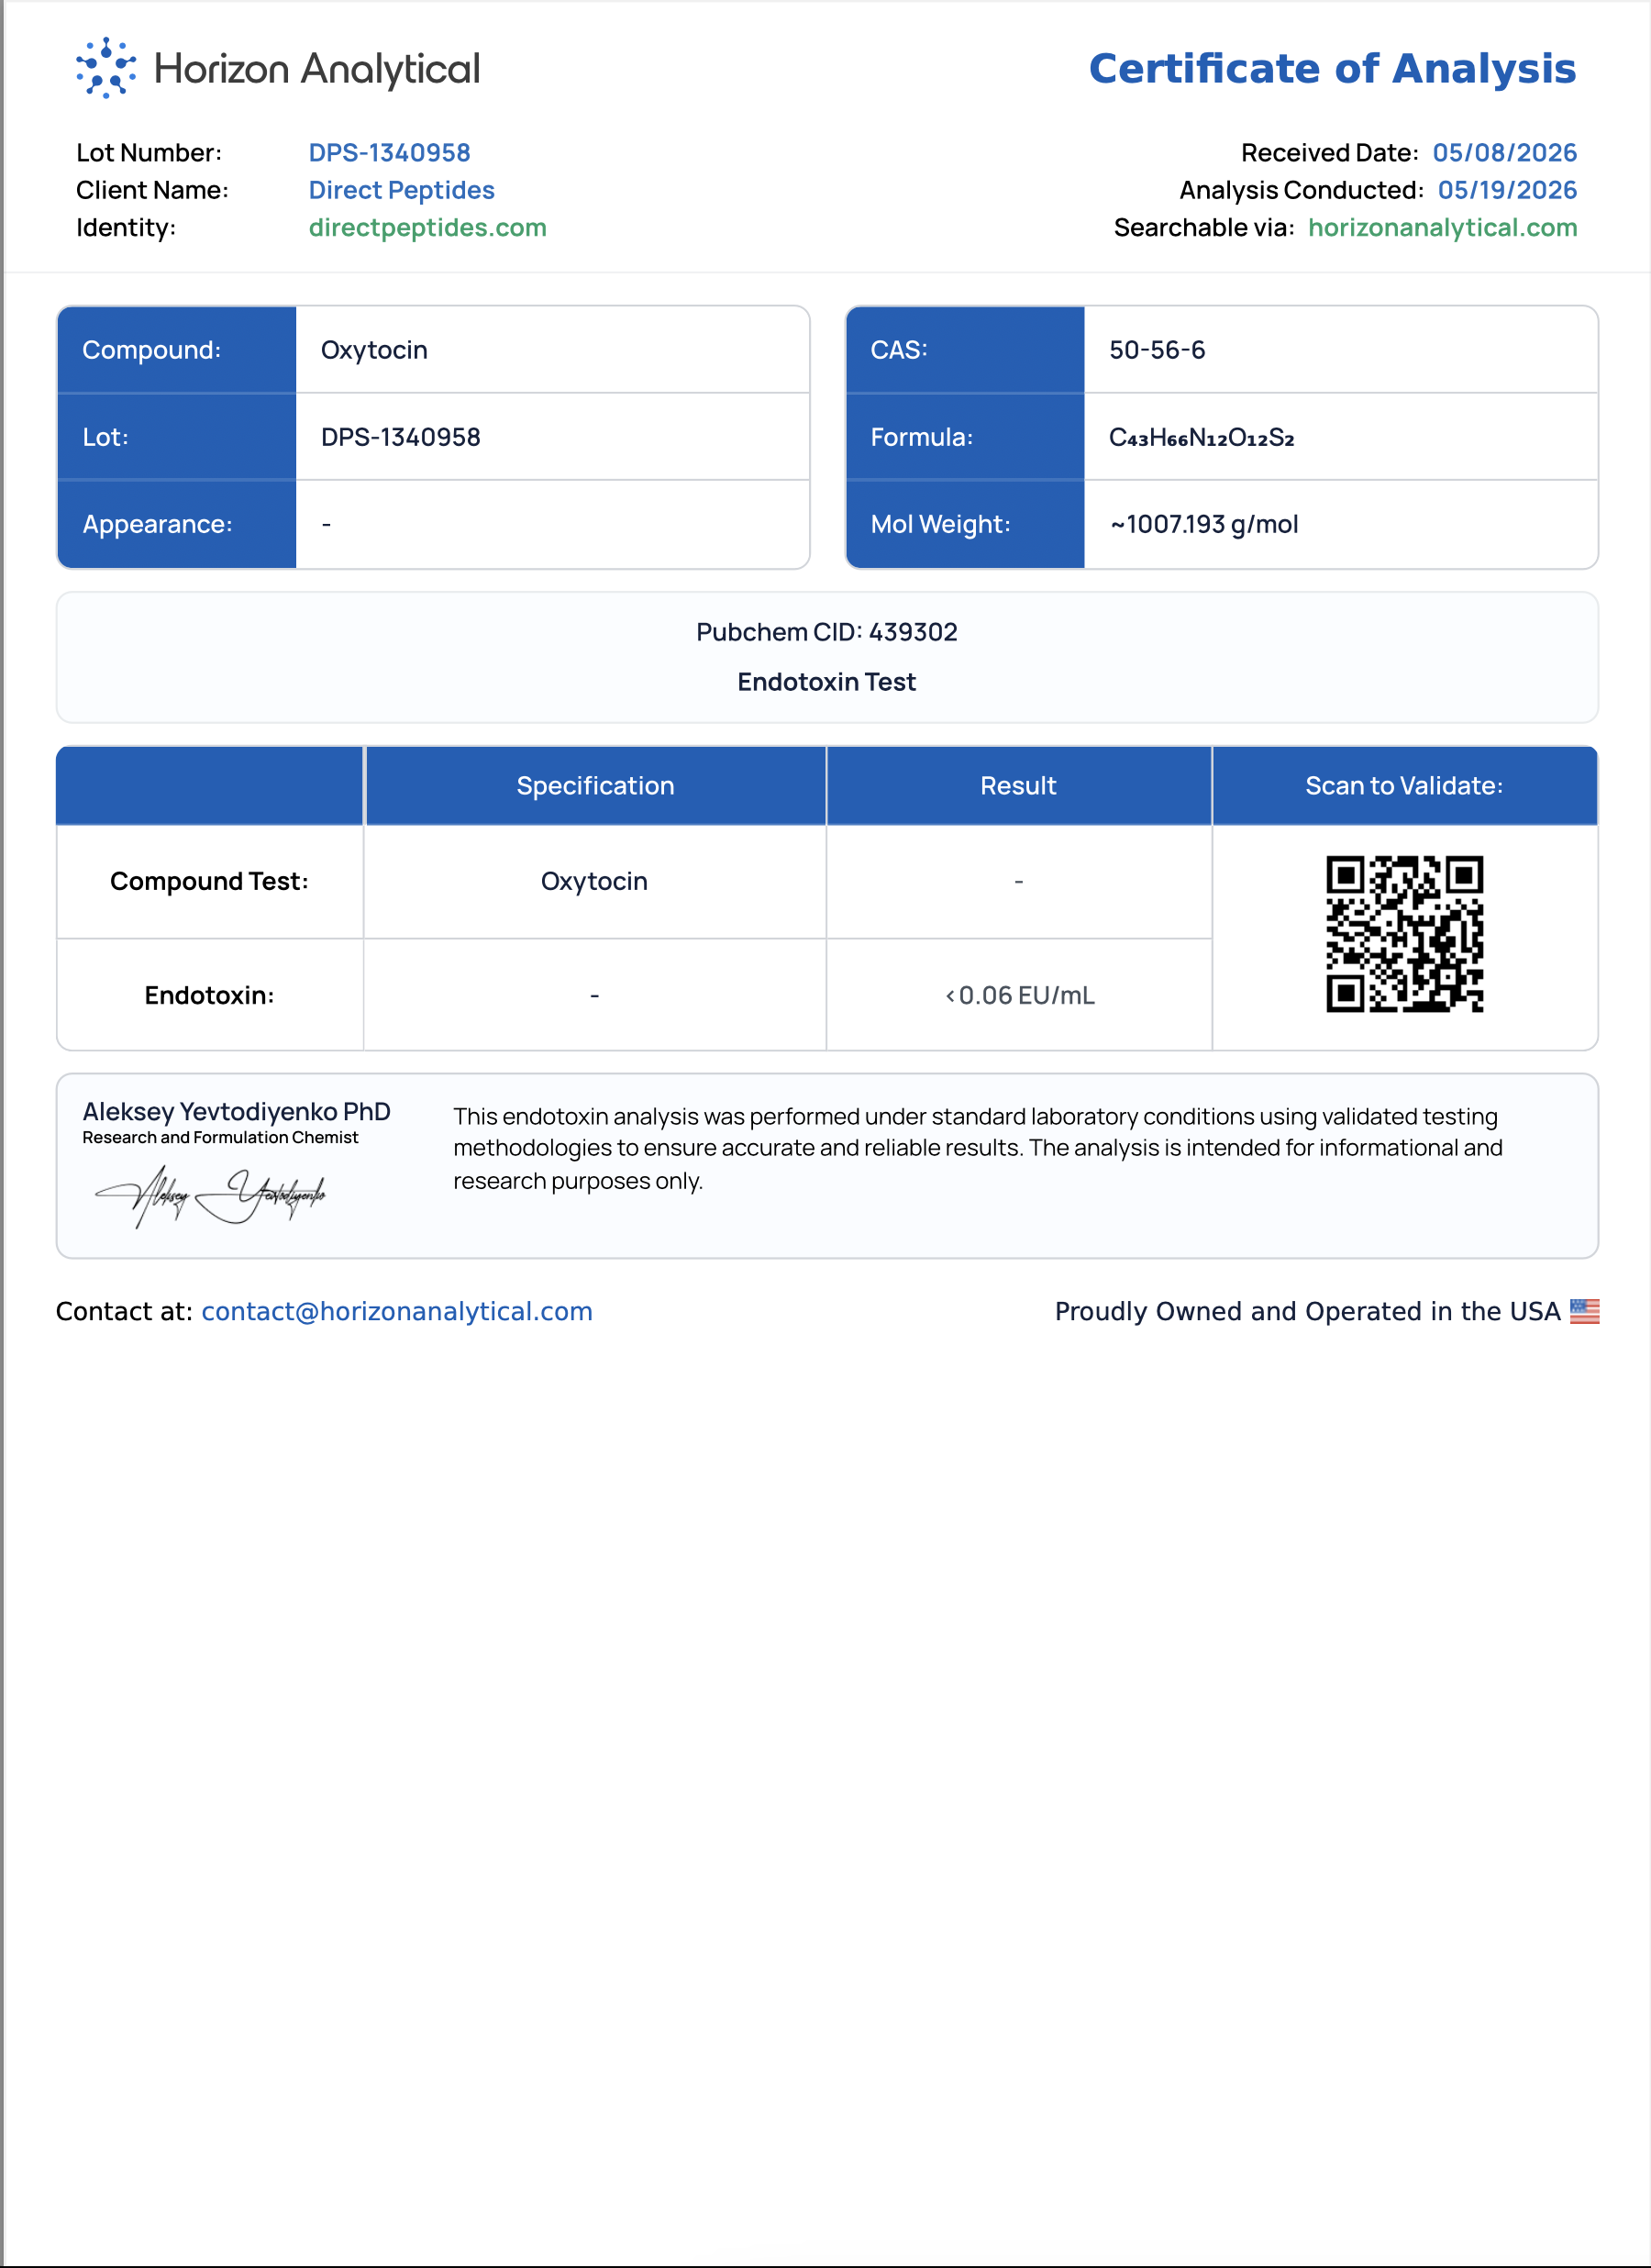This screenshot has height=2268, width=1651.
Task: Click the Endotoxin Test title
Action: pos(827,682)
